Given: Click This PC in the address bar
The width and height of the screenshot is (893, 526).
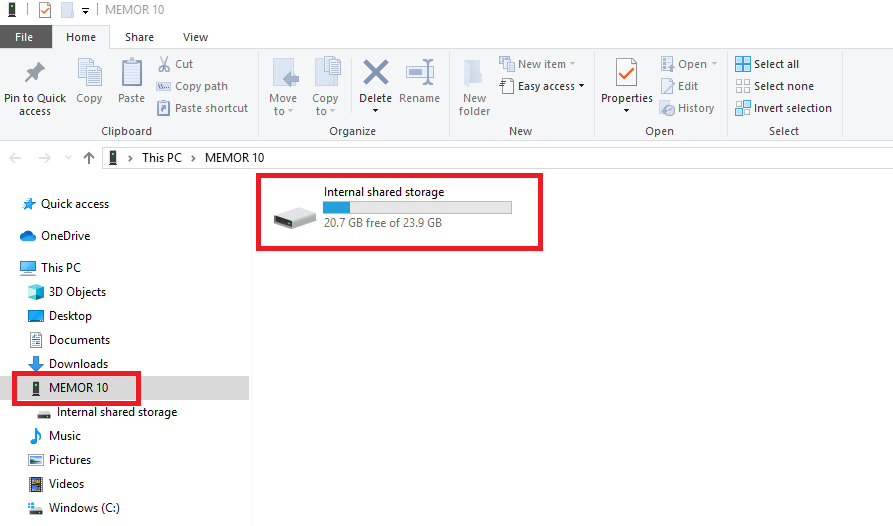Looking at the screenshot, I should 162,158.
